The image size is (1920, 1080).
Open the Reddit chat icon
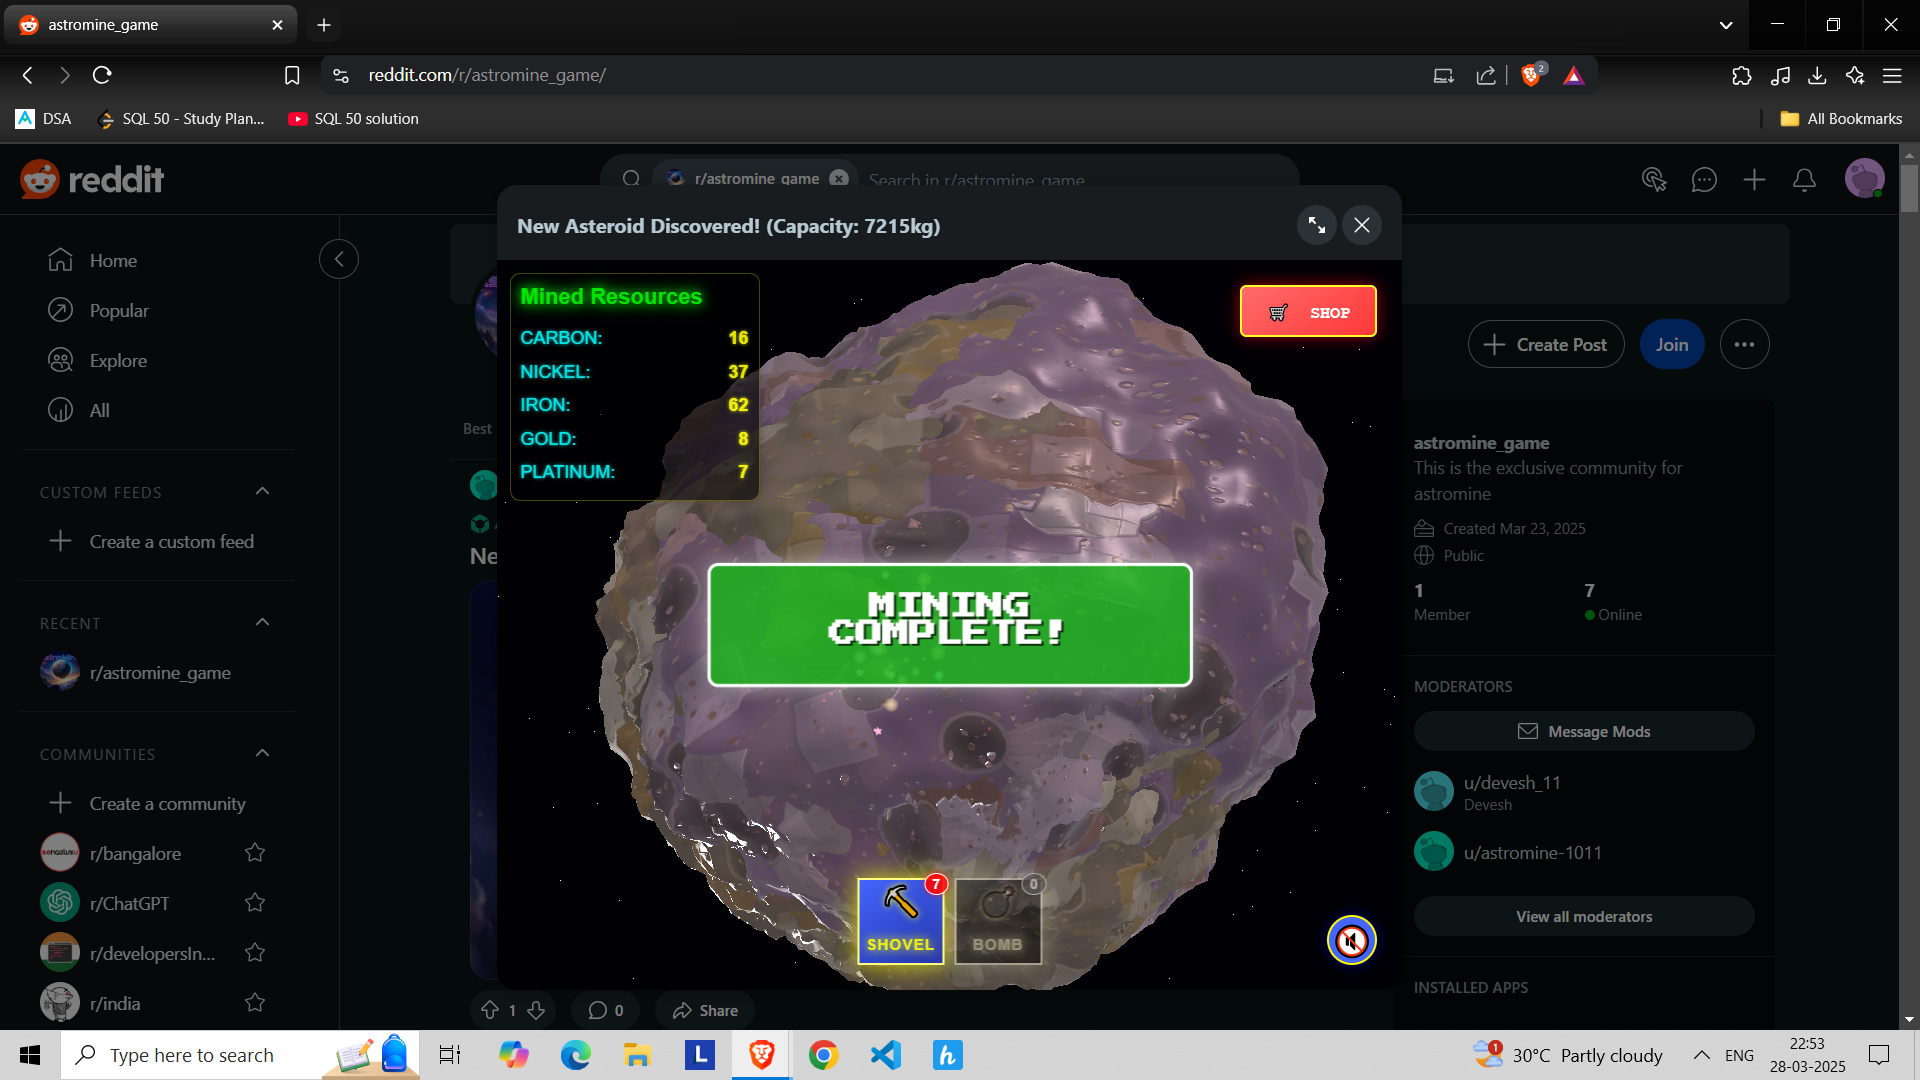(1704, 179)
